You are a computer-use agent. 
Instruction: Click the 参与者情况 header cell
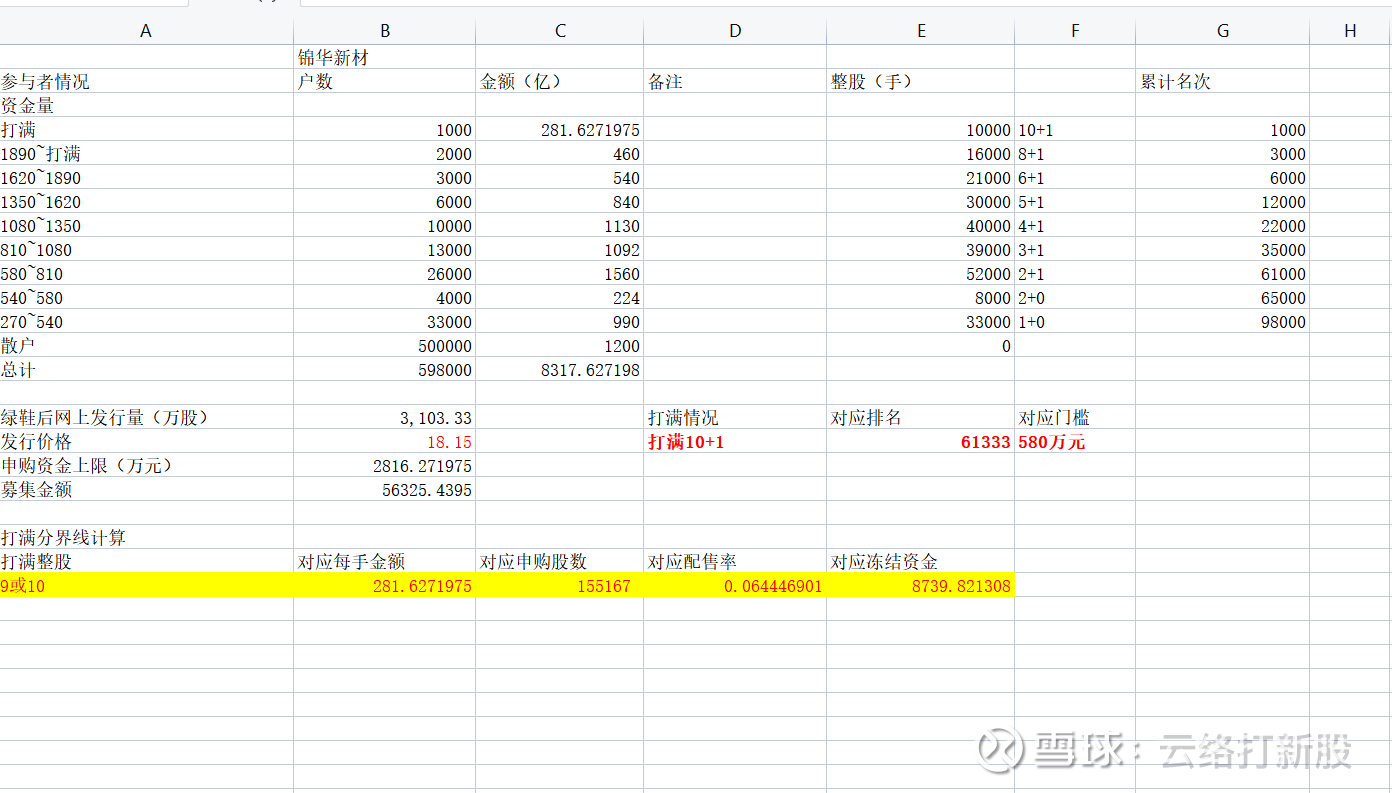tap(146, 81)
